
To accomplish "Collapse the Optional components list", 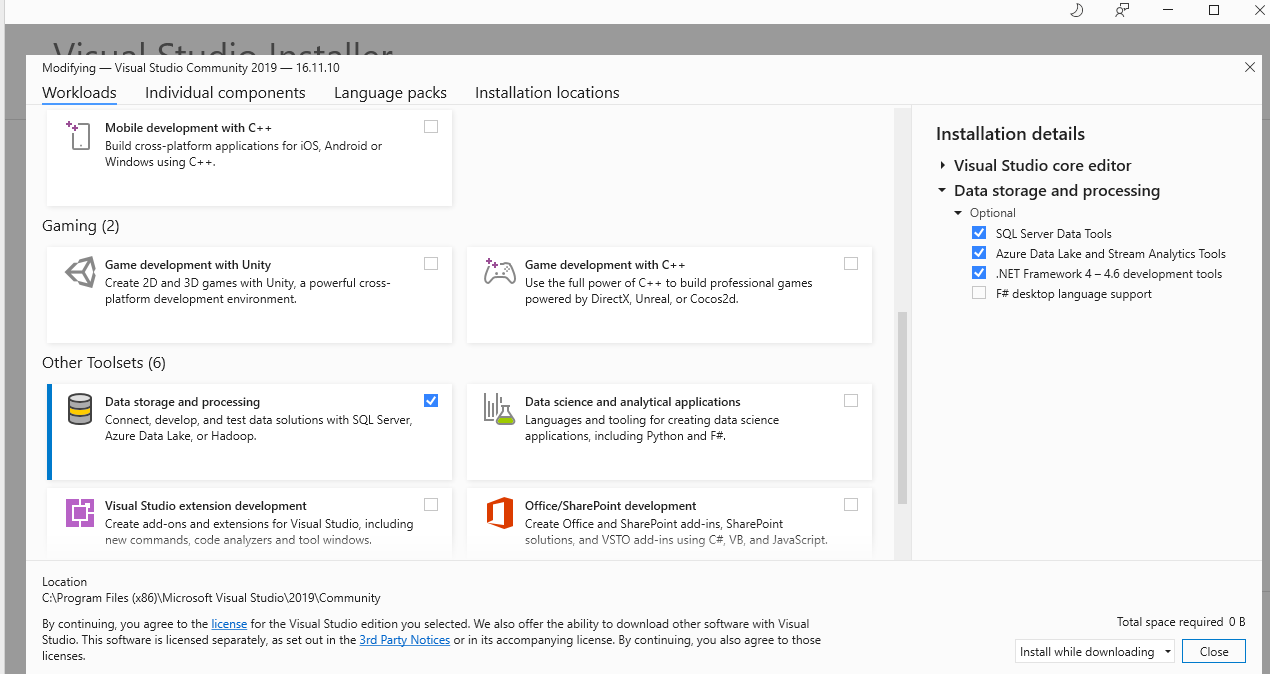I will (x=958, y=213).
